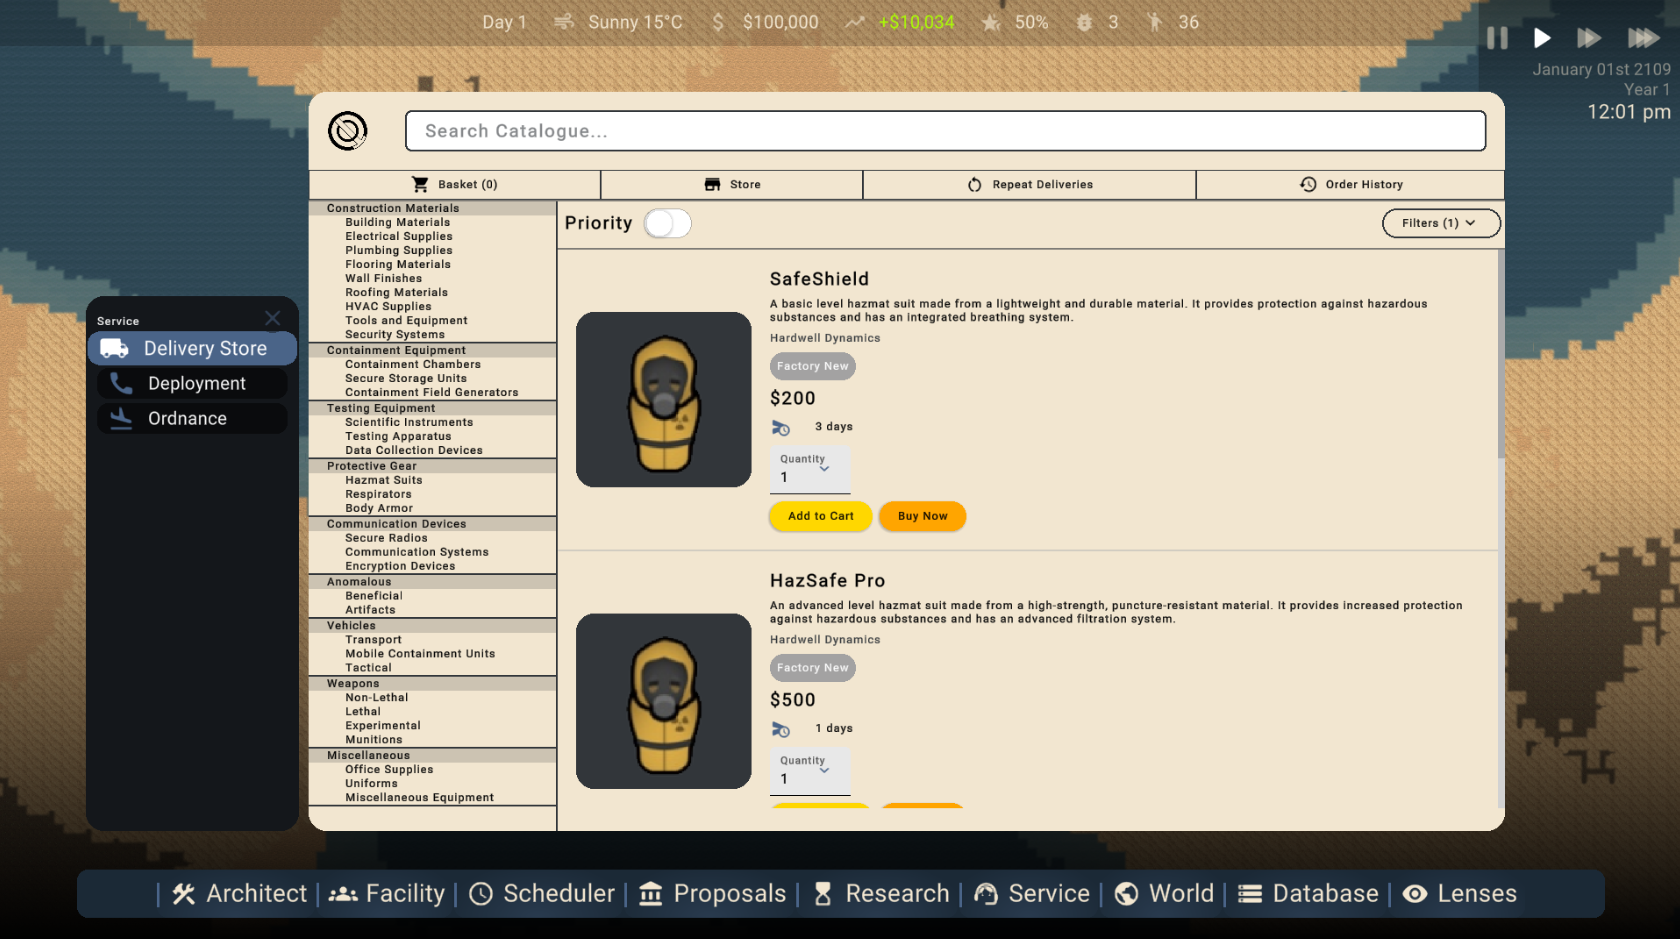The height and width of the screenshot is (939, 1680).
Task: Select Non-Lethal weapons category
Action: point(377,698)
